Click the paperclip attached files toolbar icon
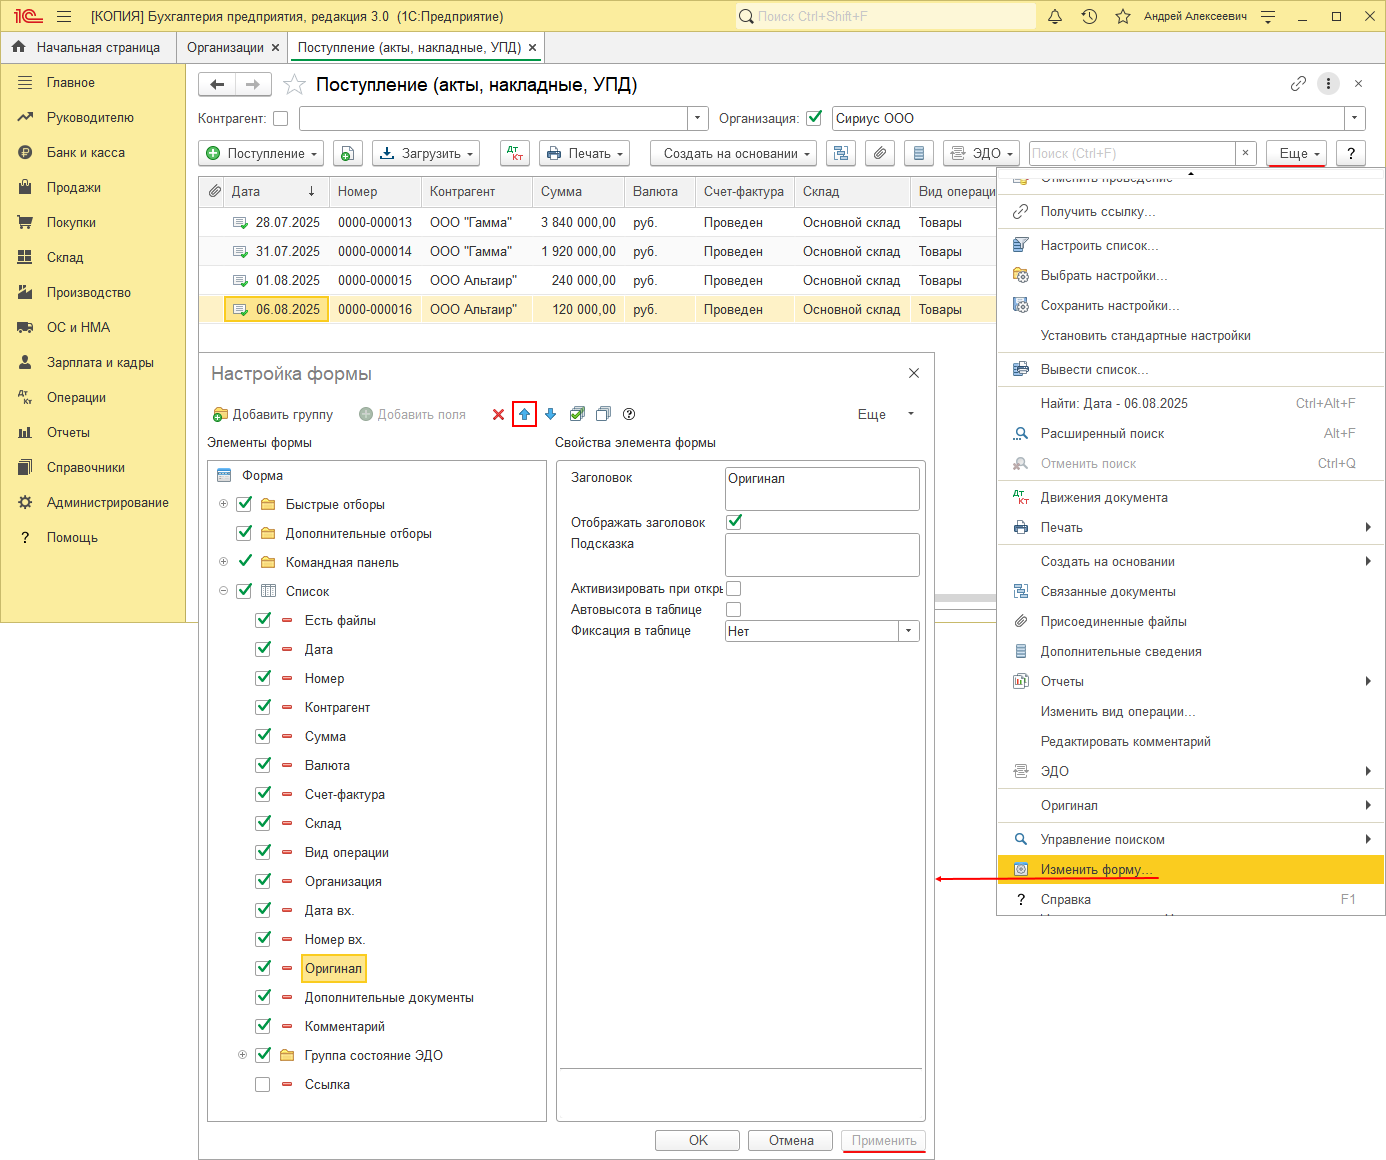This screenshot has height=1160, width=1386. 879,153
